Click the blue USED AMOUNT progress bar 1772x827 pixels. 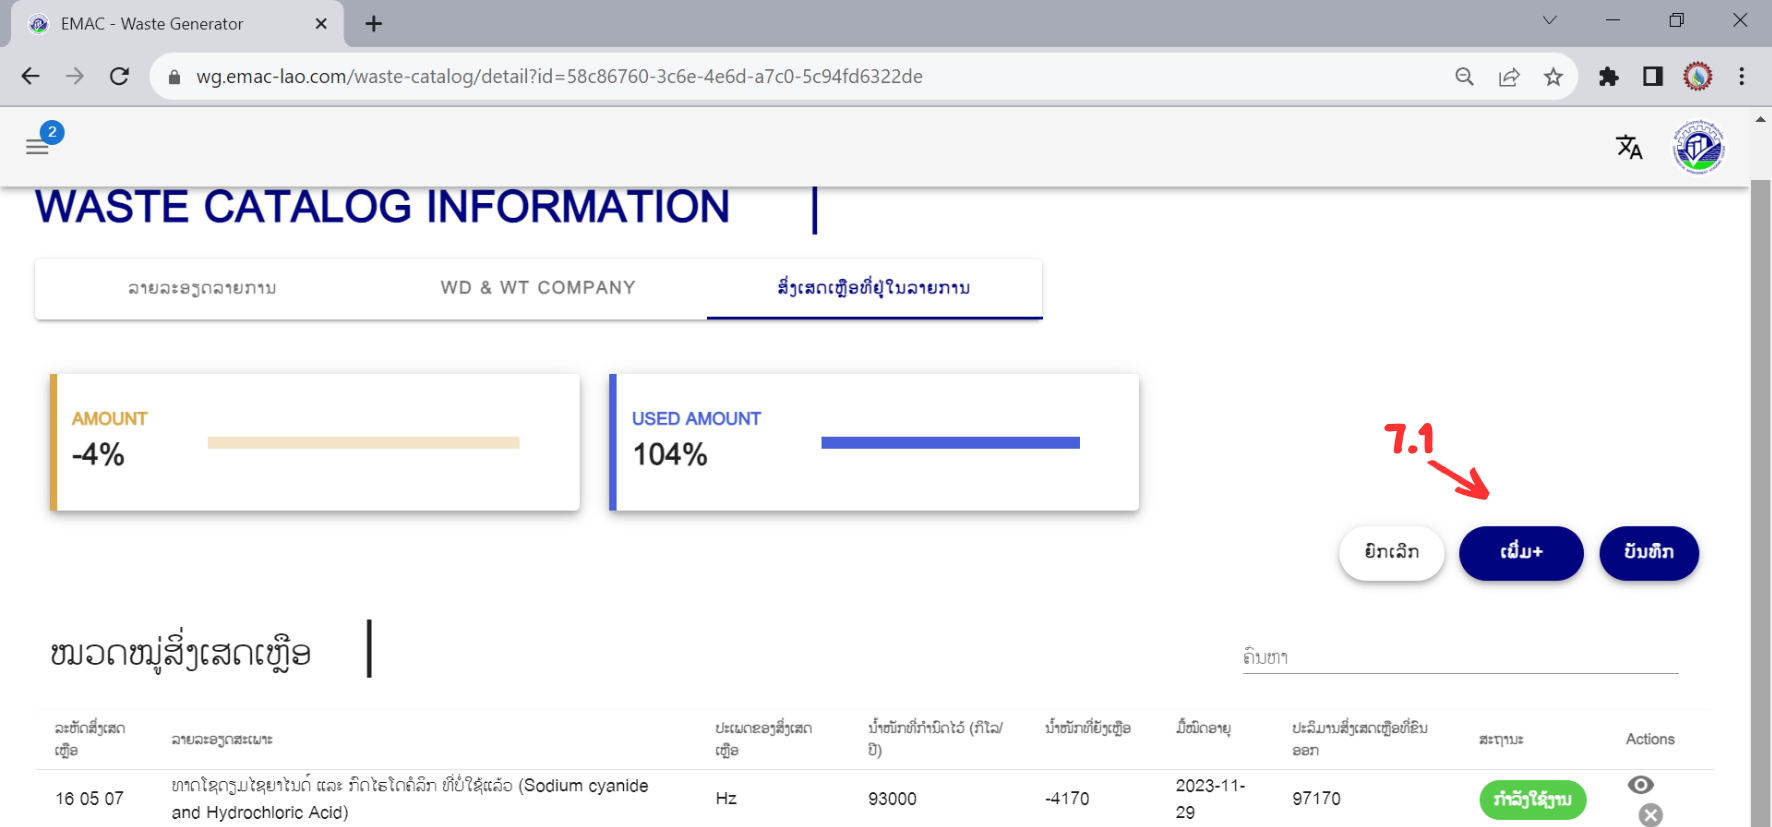coord(950,443)
